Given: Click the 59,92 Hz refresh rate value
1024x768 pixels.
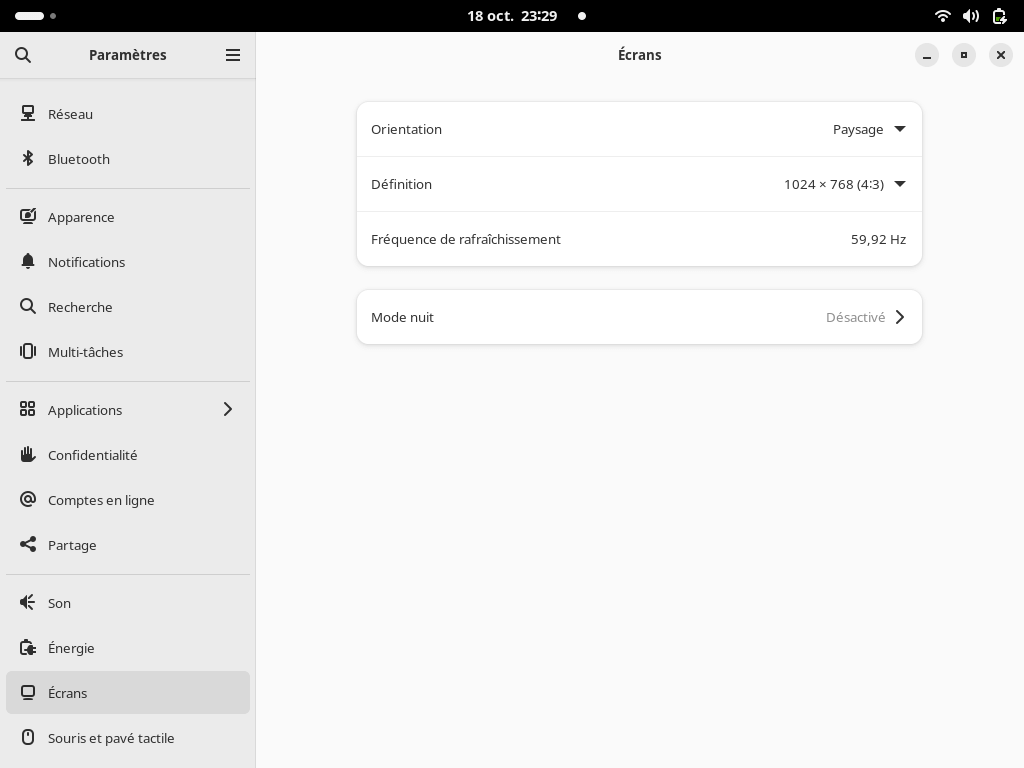Looking at the screenshot, I should (x=878, y=240).
